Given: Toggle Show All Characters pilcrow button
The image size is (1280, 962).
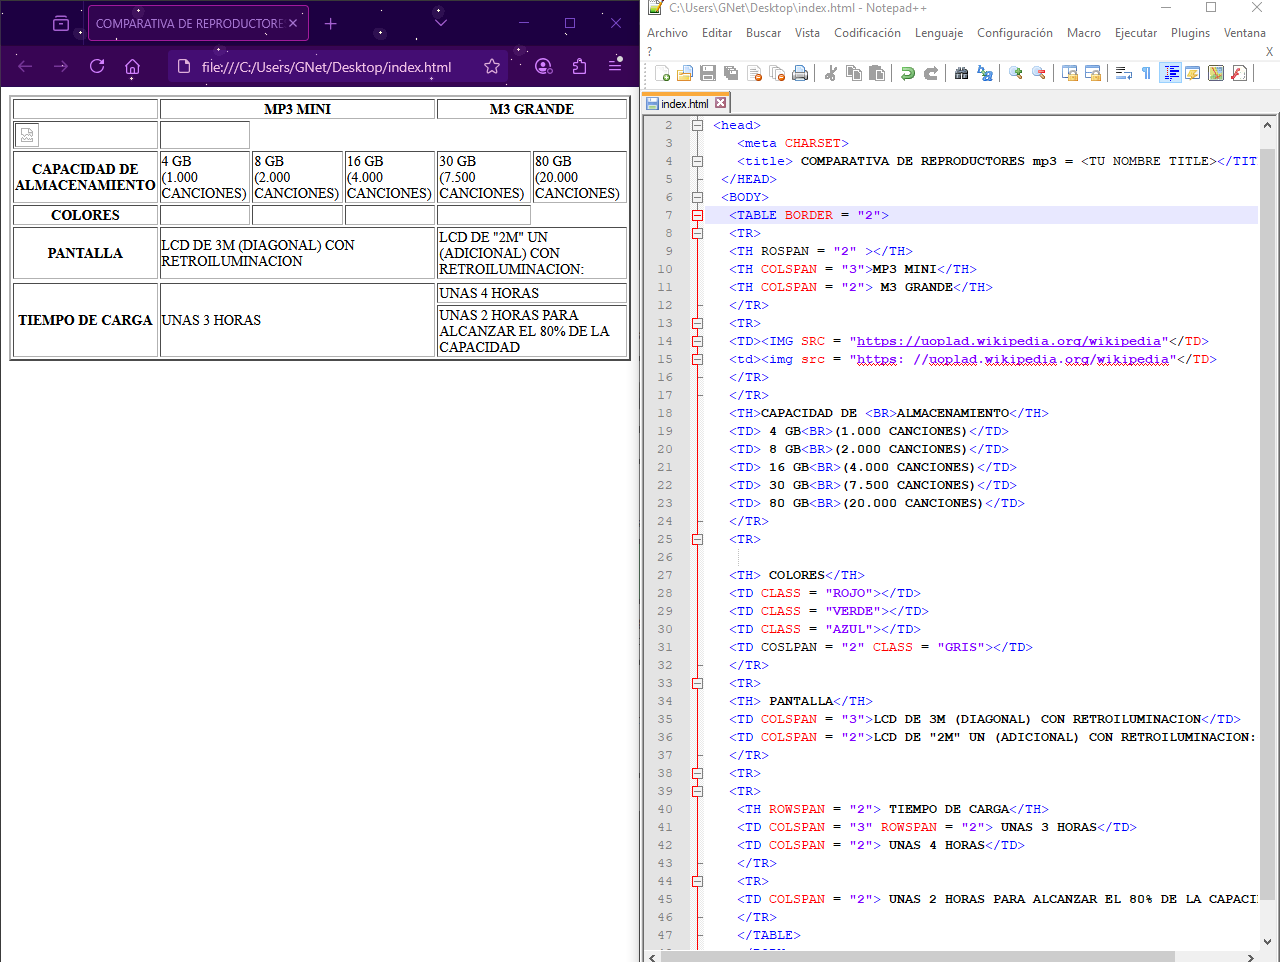Looking at the screenshot, I should (1146, 73).
